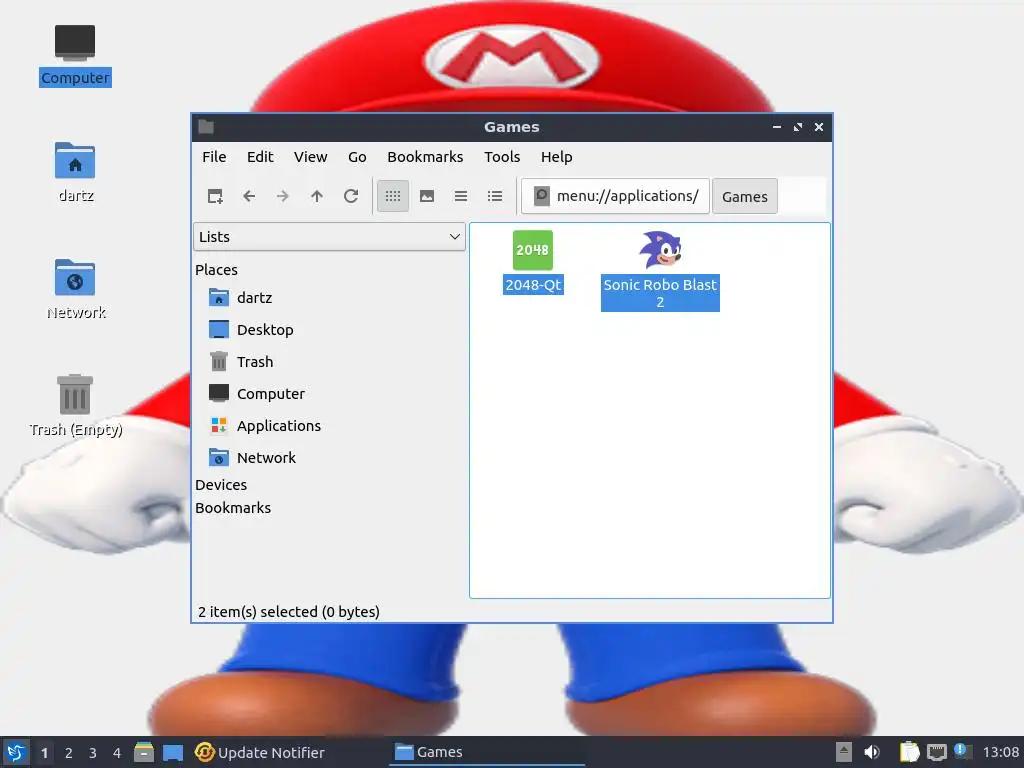Image resolution: width=1024 pixels, height=768 pixels.
Task: Click the window folder icon in titlebar
Action: (x=206, y=127)
